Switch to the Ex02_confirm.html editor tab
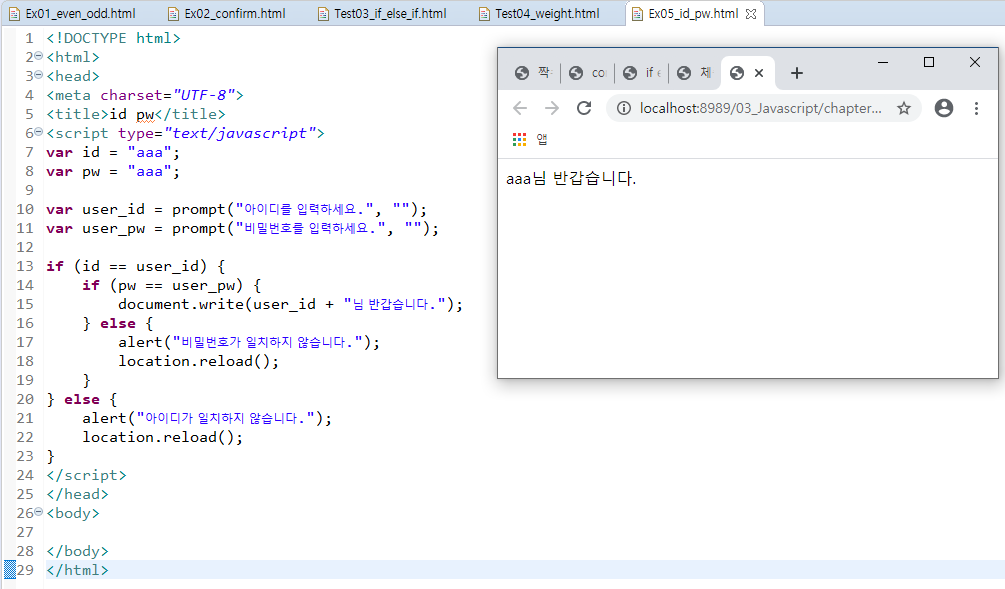The width and height of the screenshot is (1005, 589). tap(228, 13)
